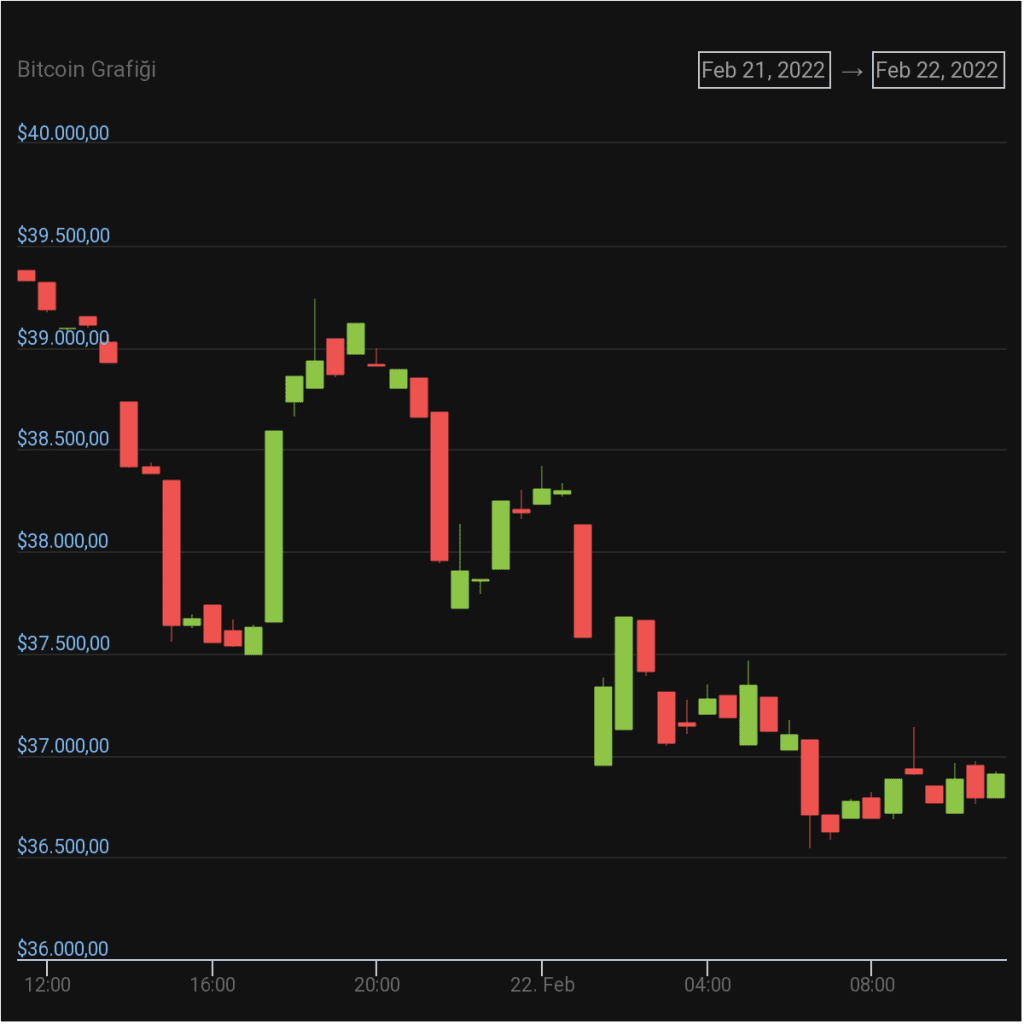This screenshot has width=1024, height=1024.
Task: Select the $37.500,00 price axis label
Action: [63, 643]
